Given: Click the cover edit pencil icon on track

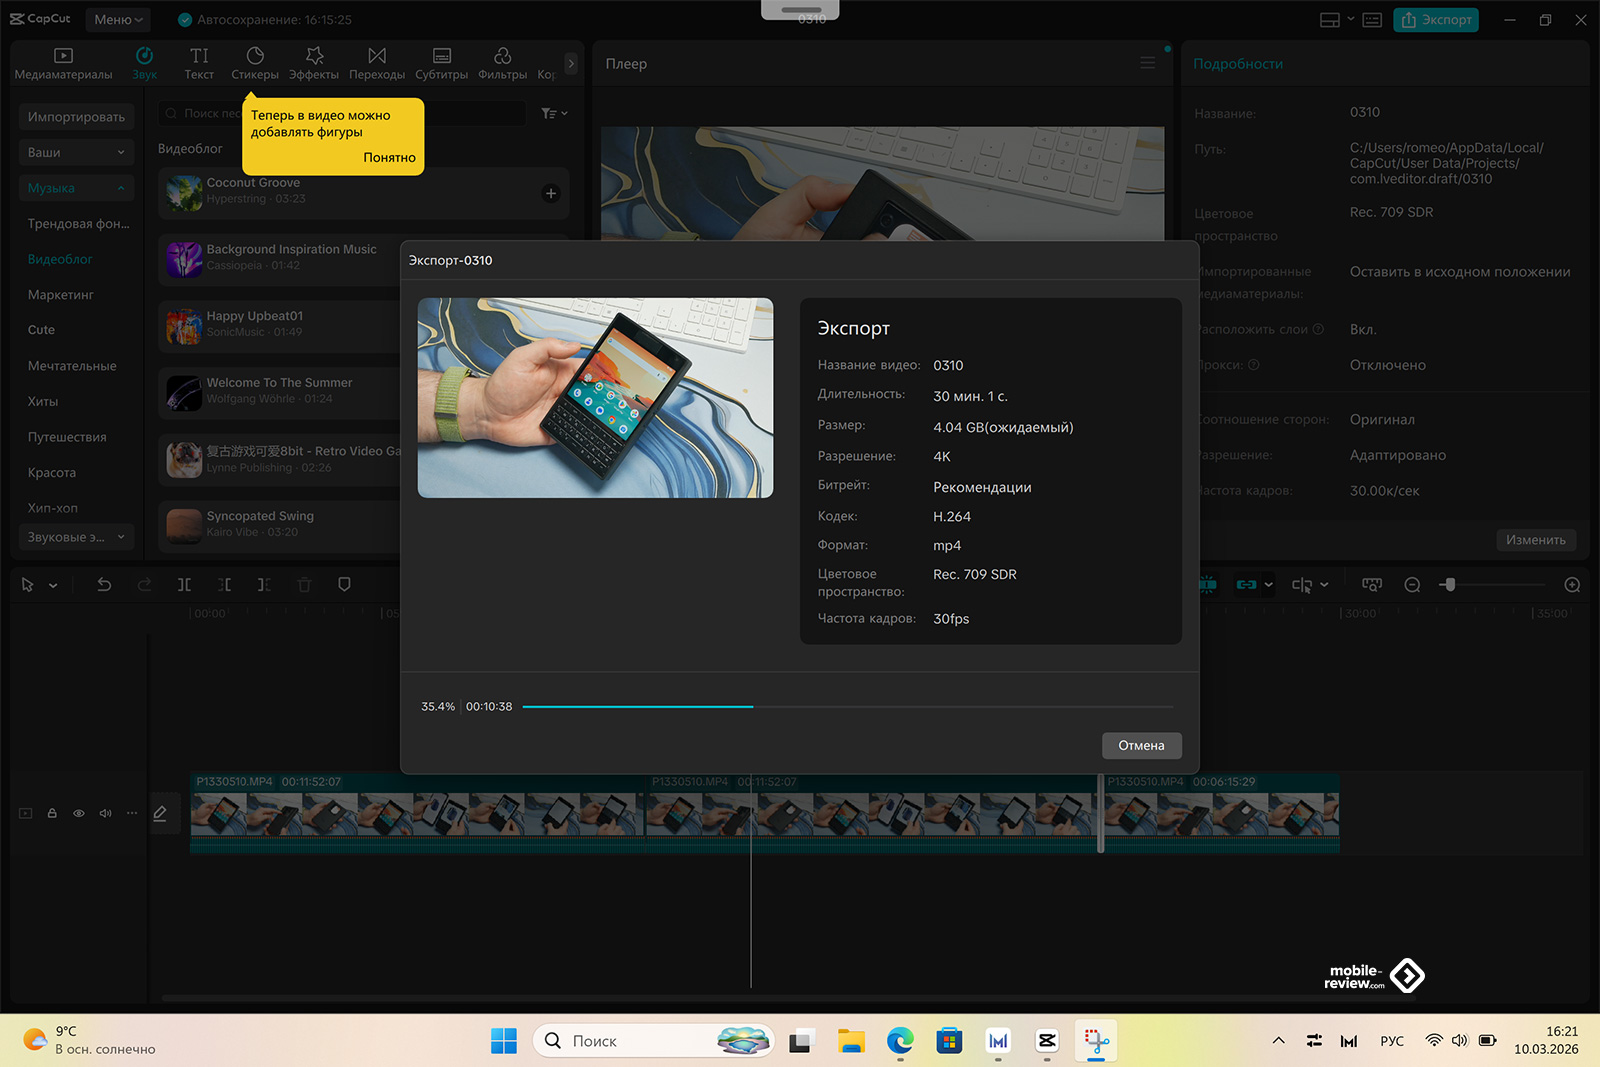Looking at the screenshot, I should click(x=160, y=814).
